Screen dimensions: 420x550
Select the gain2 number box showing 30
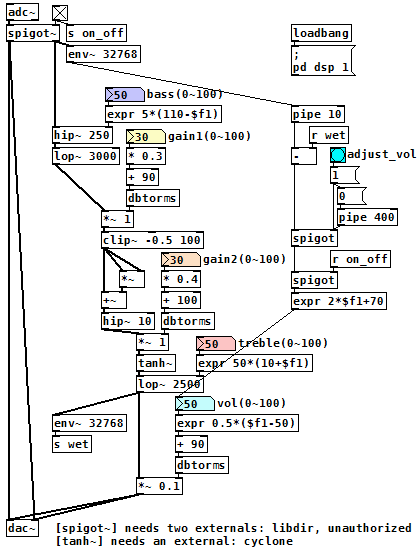coord(181,260)
